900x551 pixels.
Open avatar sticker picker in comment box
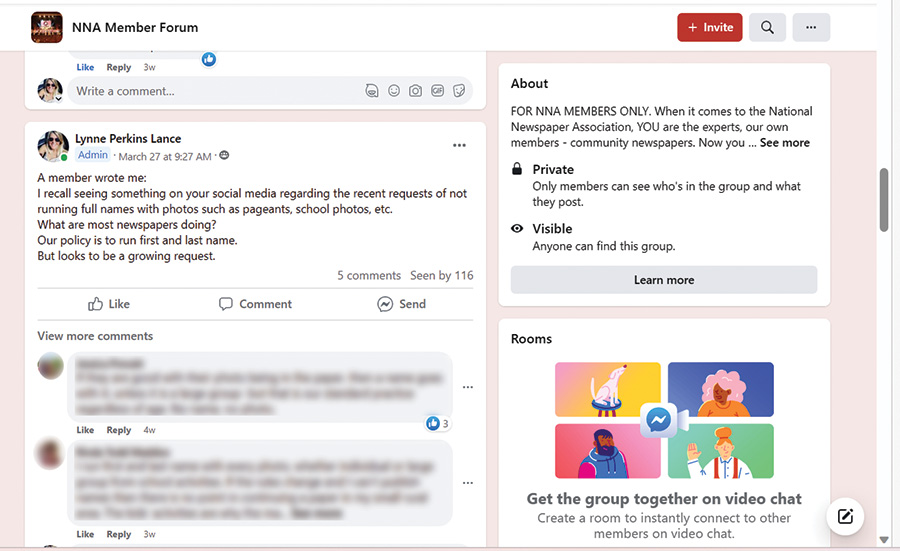[372, 91]
